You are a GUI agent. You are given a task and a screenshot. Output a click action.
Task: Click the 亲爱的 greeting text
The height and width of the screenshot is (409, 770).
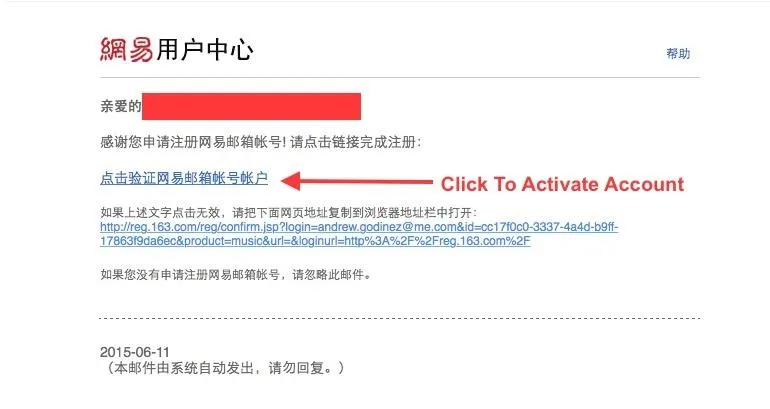121,106
